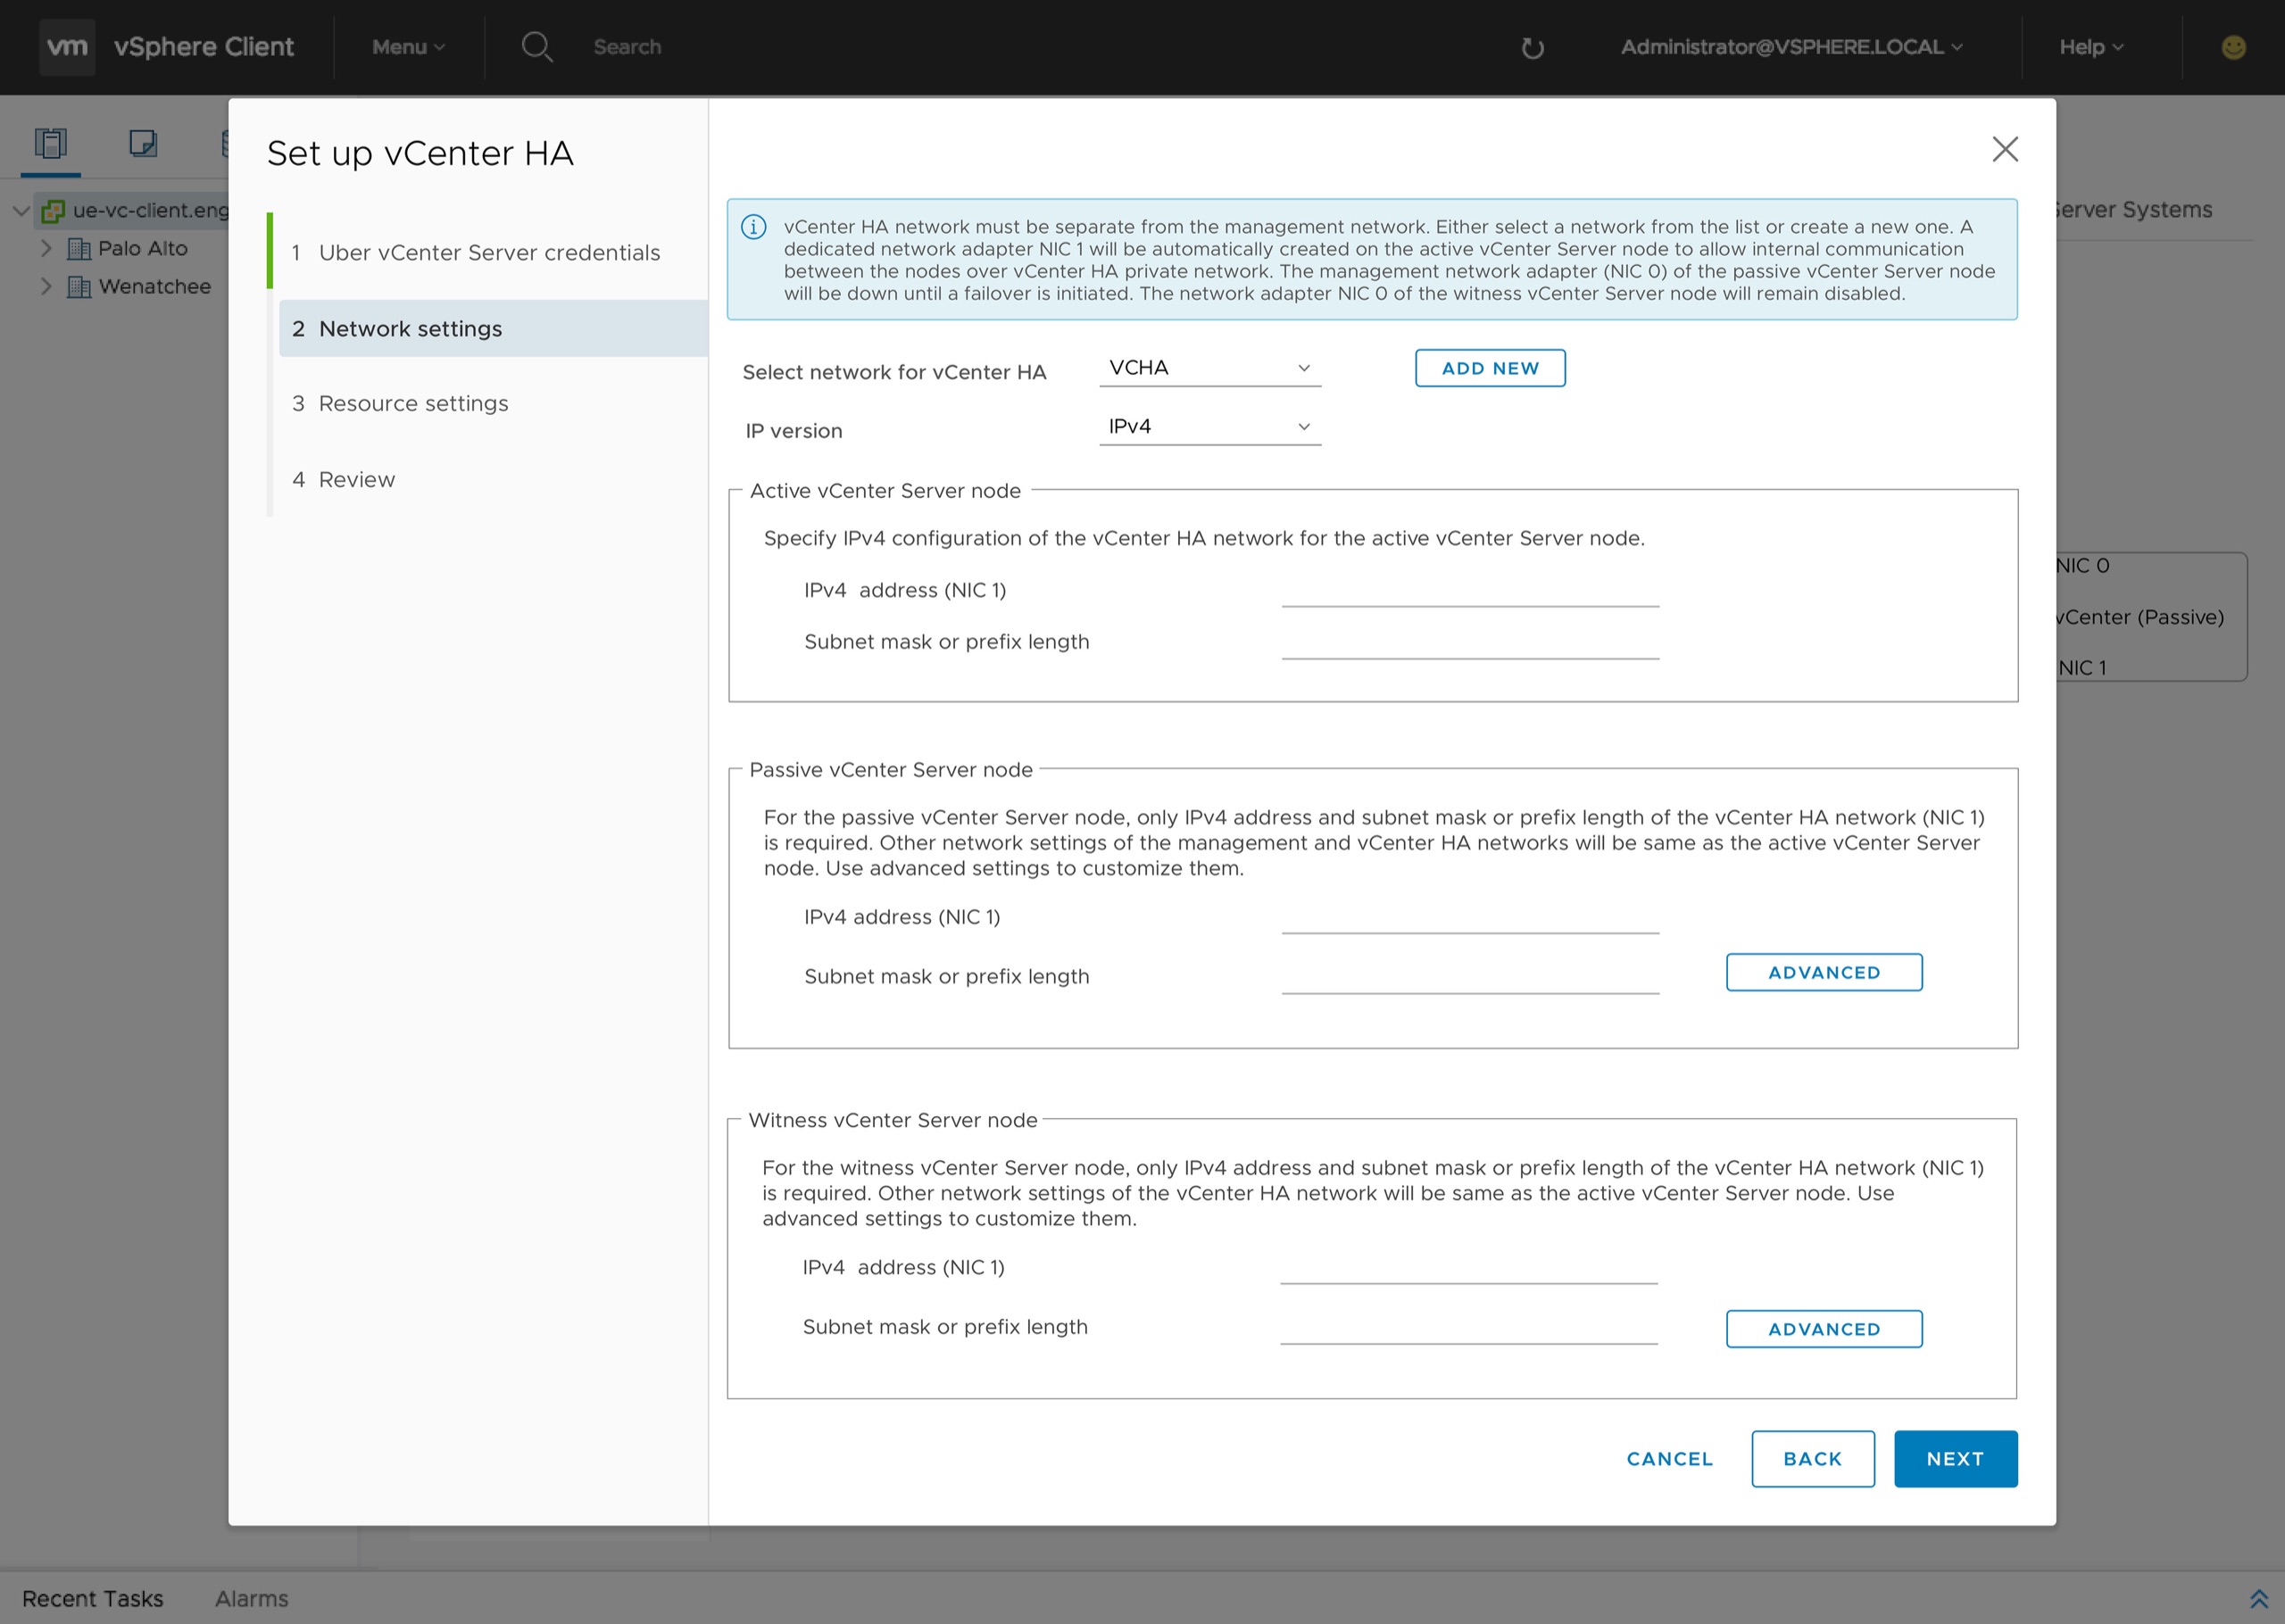2285x1624 pixels.
Task: Select step 2 Network settings
Action: (492, 328)
